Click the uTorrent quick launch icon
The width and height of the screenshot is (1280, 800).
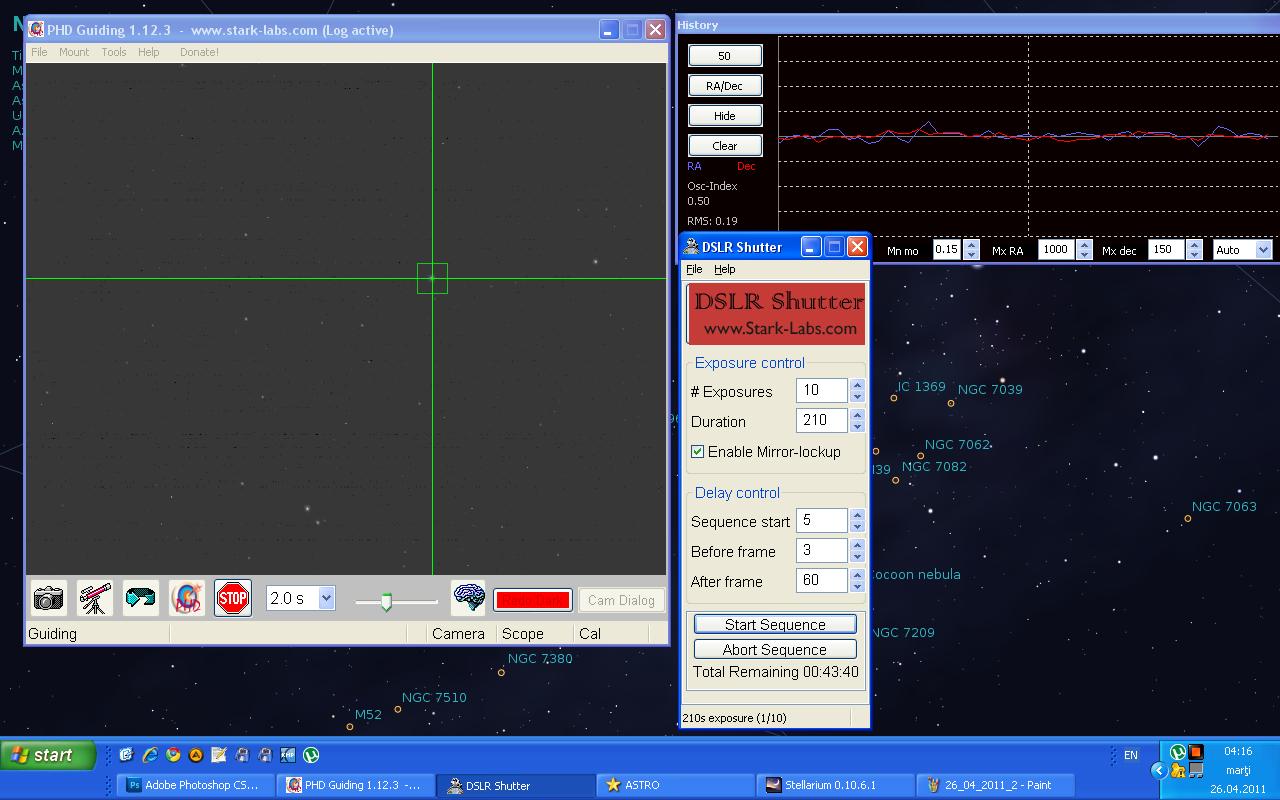coord(311,755)
